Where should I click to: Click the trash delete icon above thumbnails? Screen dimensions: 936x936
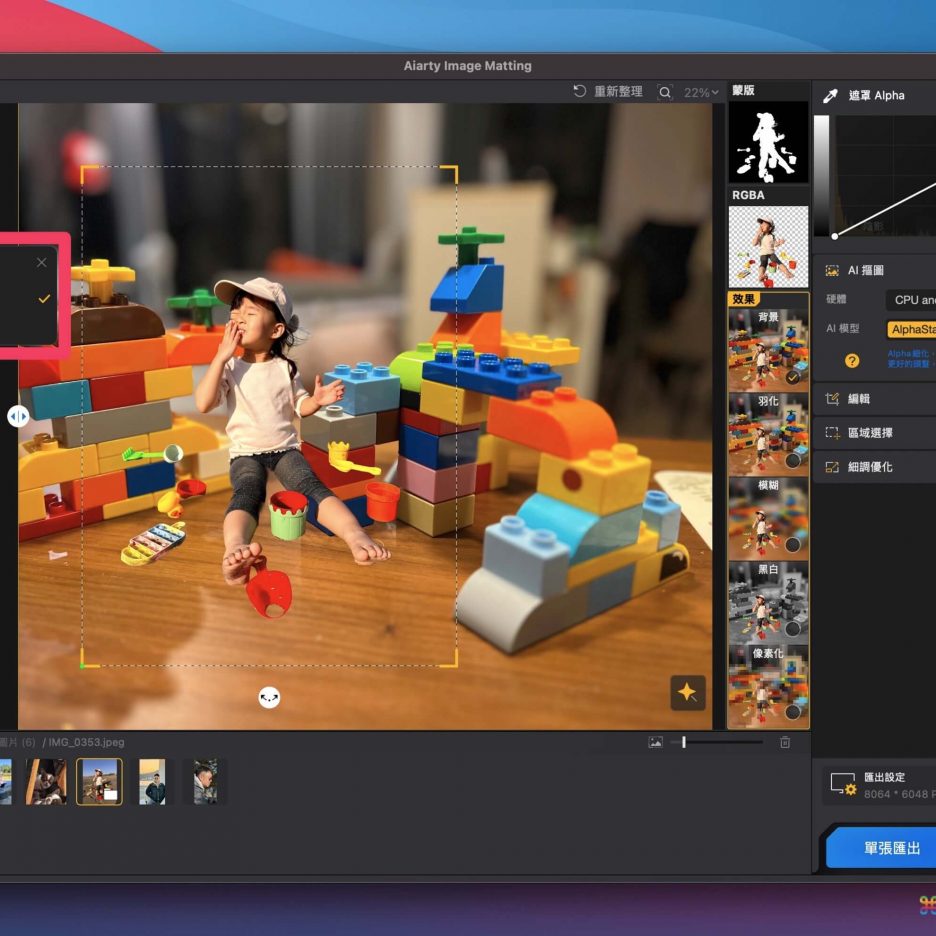[x=785, y=742]
